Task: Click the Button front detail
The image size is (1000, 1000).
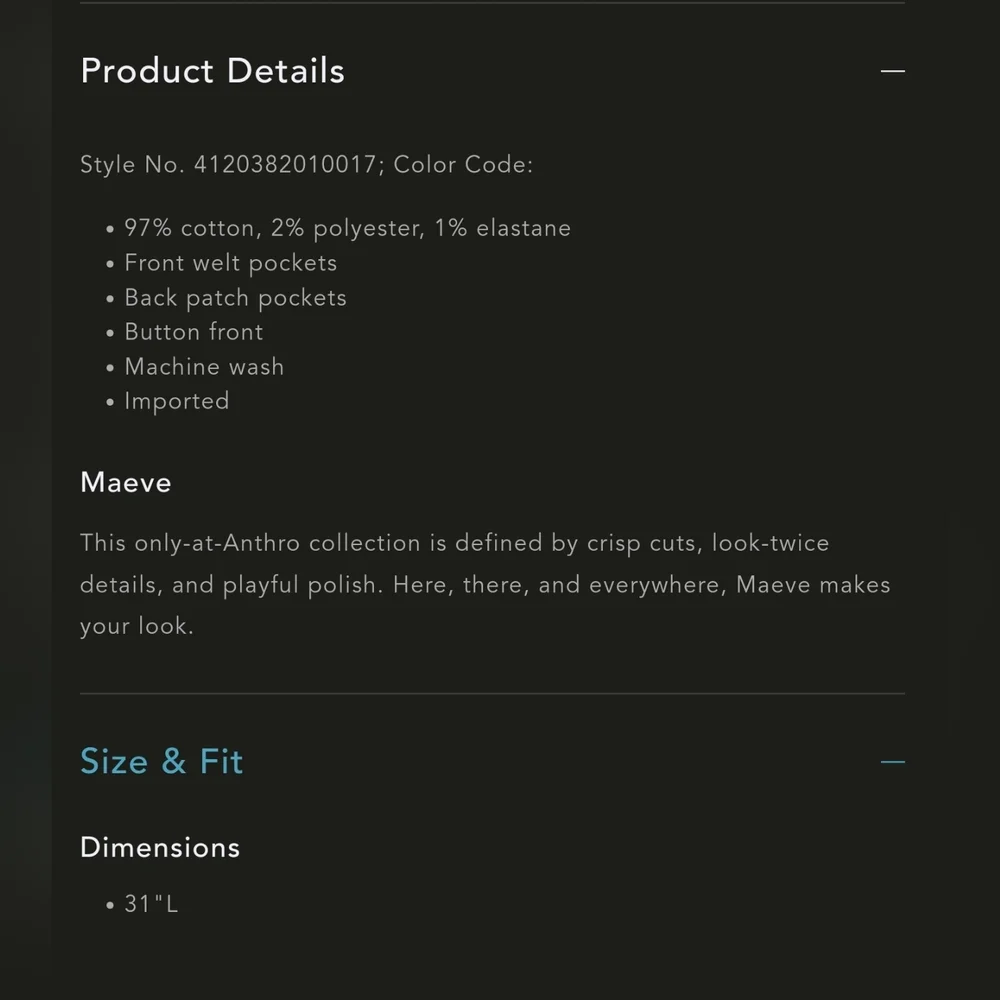Action: pos(193,332)
